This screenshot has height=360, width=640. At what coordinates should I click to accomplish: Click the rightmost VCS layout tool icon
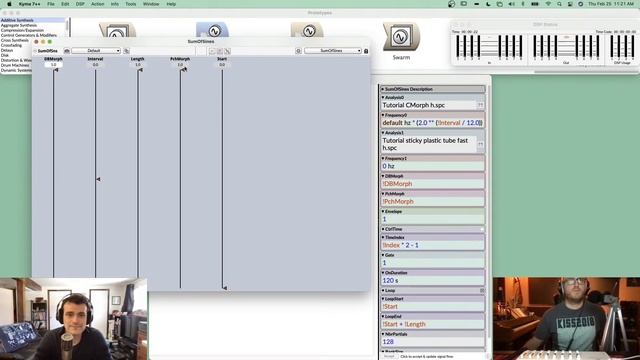pyautogui.click(x=227, y=51)
